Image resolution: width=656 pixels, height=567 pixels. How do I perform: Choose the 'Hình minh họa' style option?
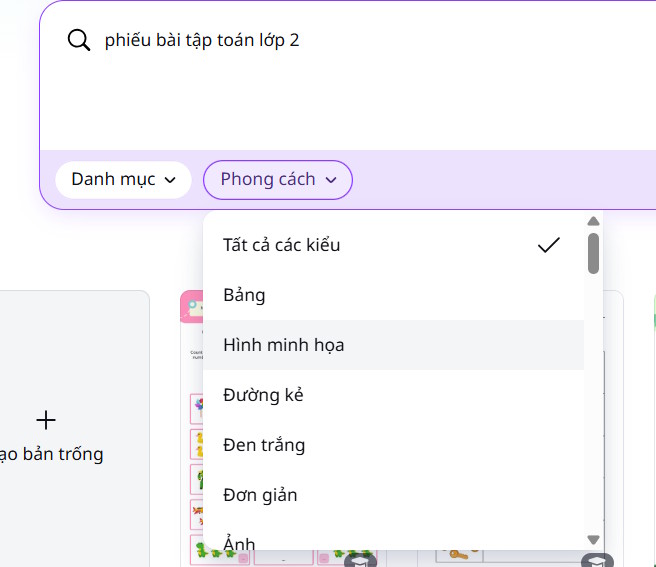point(393,345)
